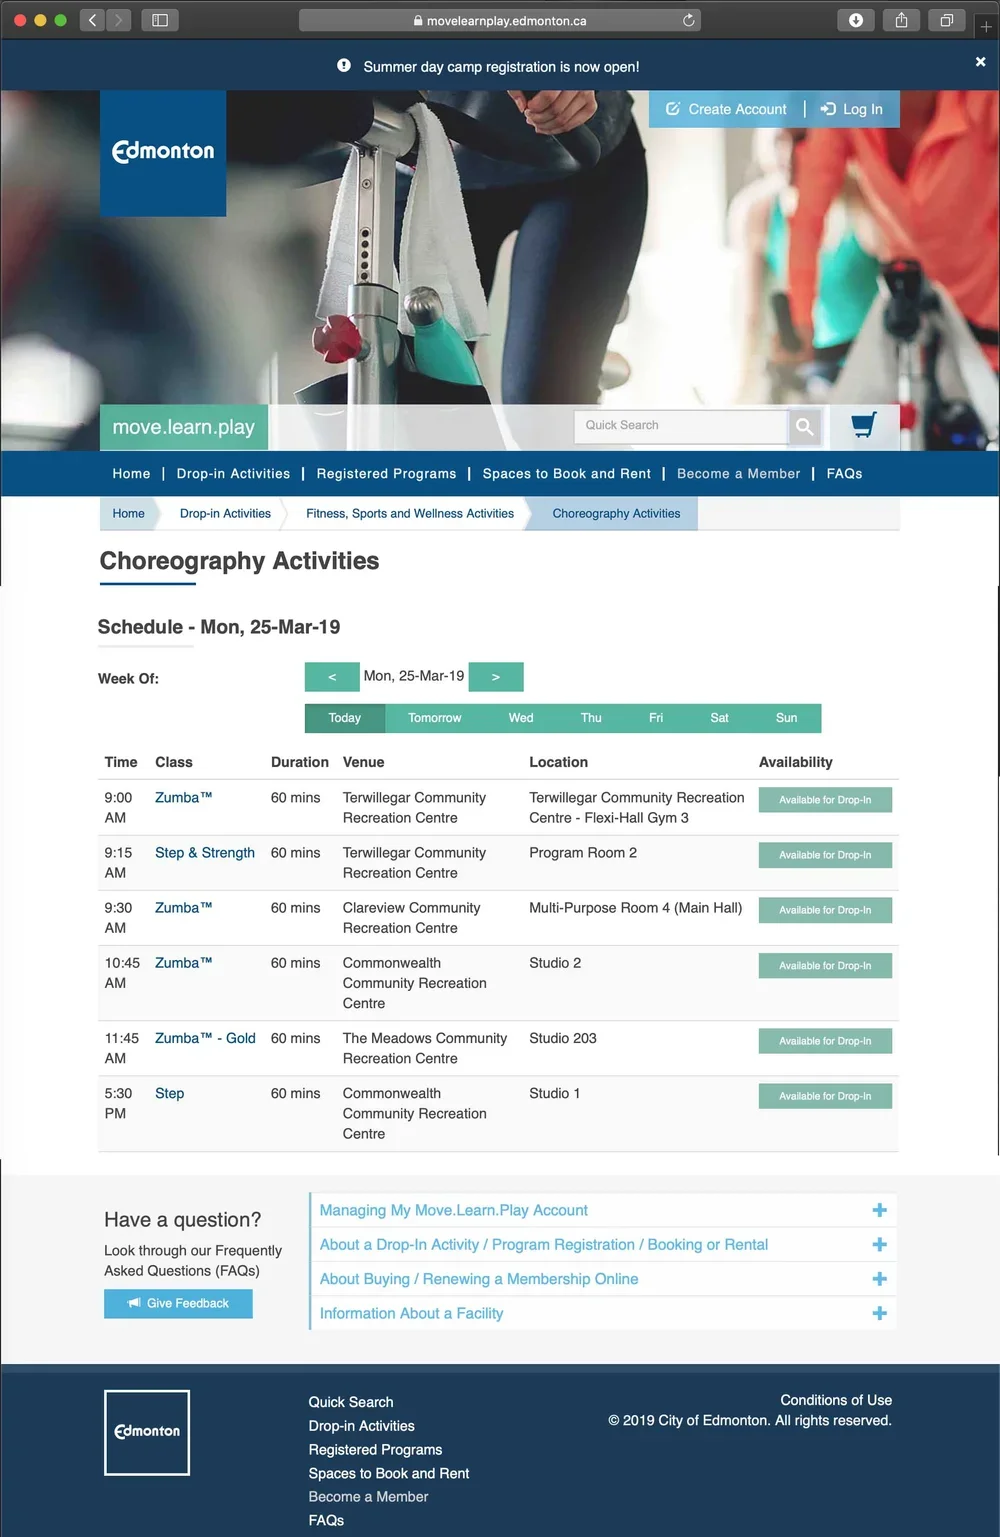
Task: Open Conditions of Use link
Action: (x=836, y=1400)
